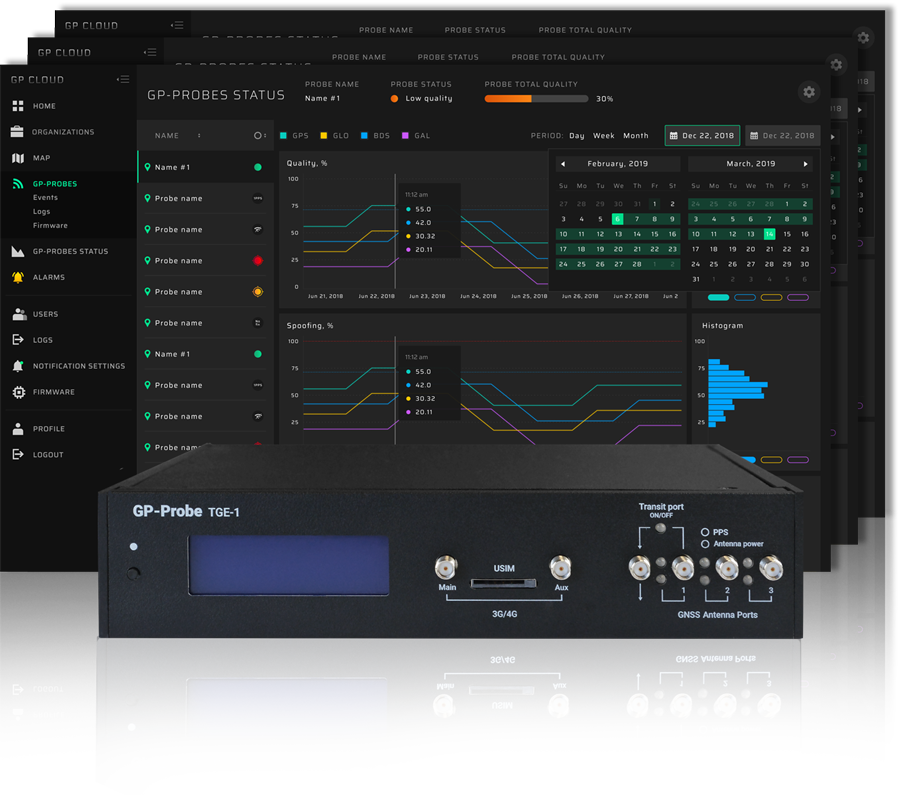
Task: Set the period to Day
Action: pos(577,135)
